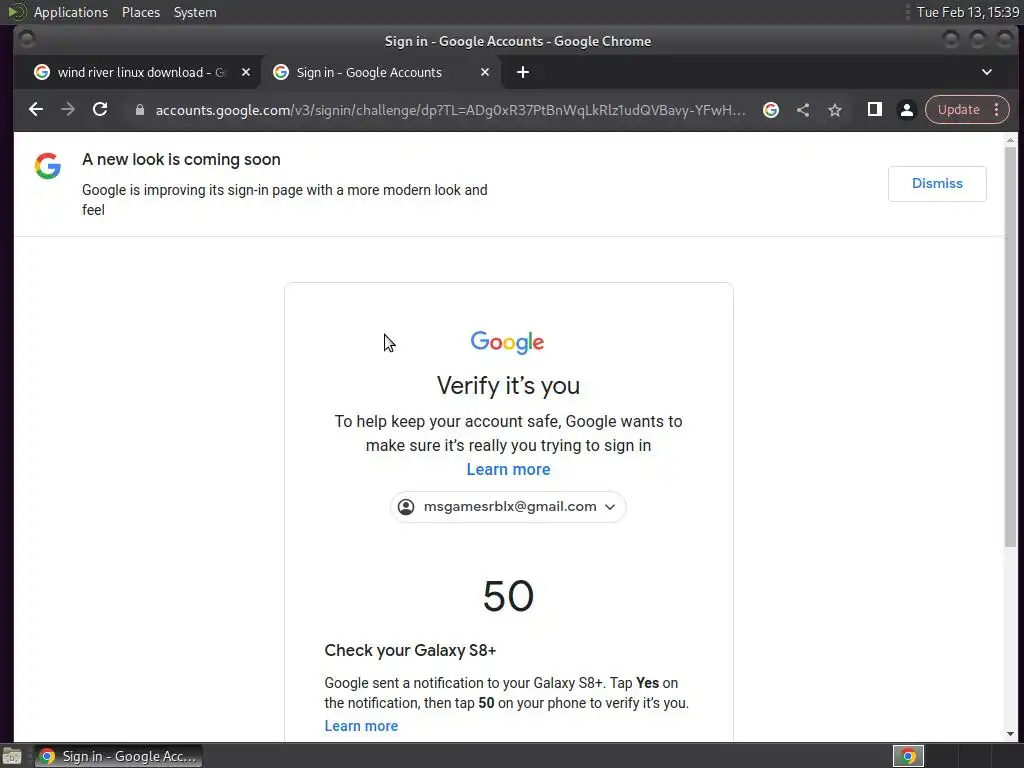The image size is (1024, 768).
Task: Open the account switcher msgamesrblx@gmail.com
Action: coord(508,507)
